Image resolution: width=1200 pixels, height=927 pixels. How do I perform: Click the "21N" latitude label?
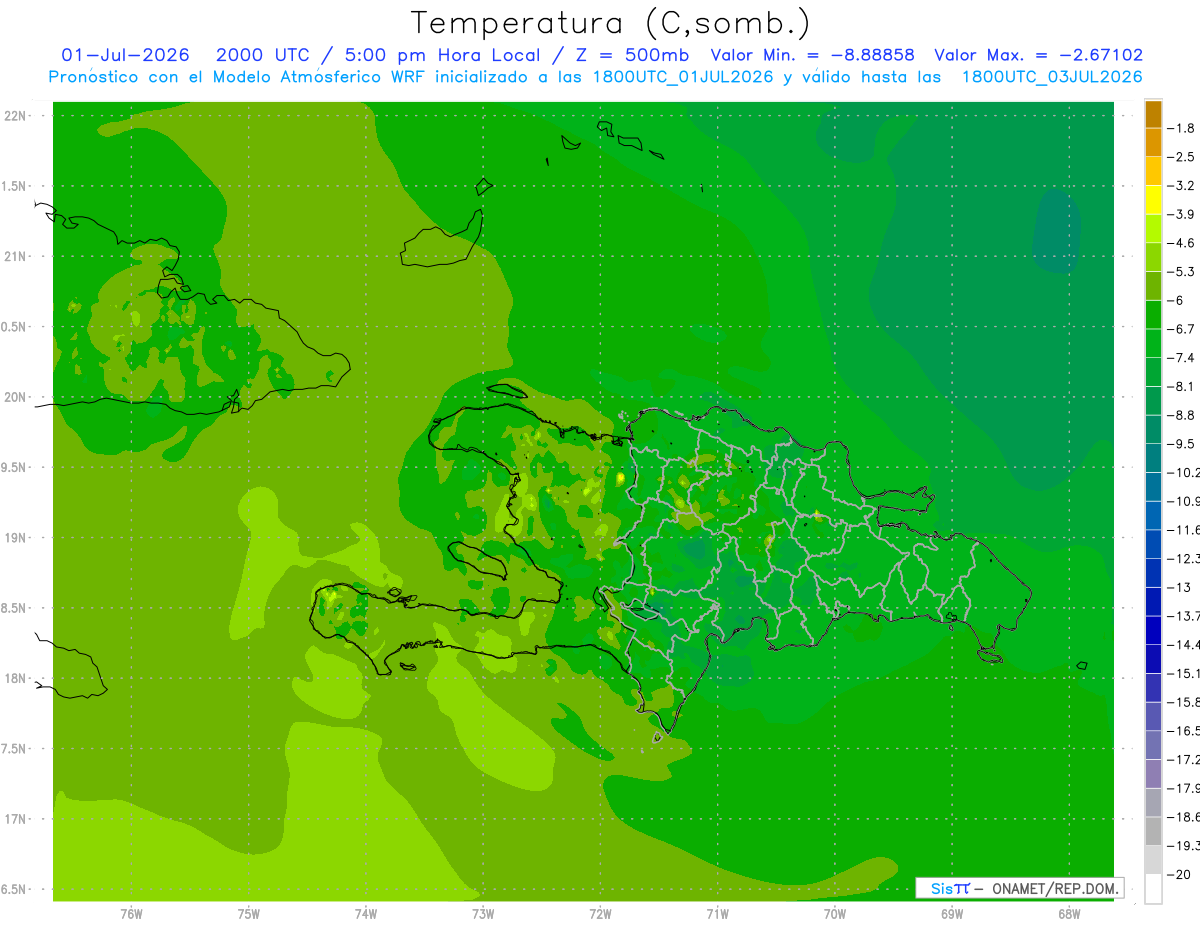coord(15,256)
